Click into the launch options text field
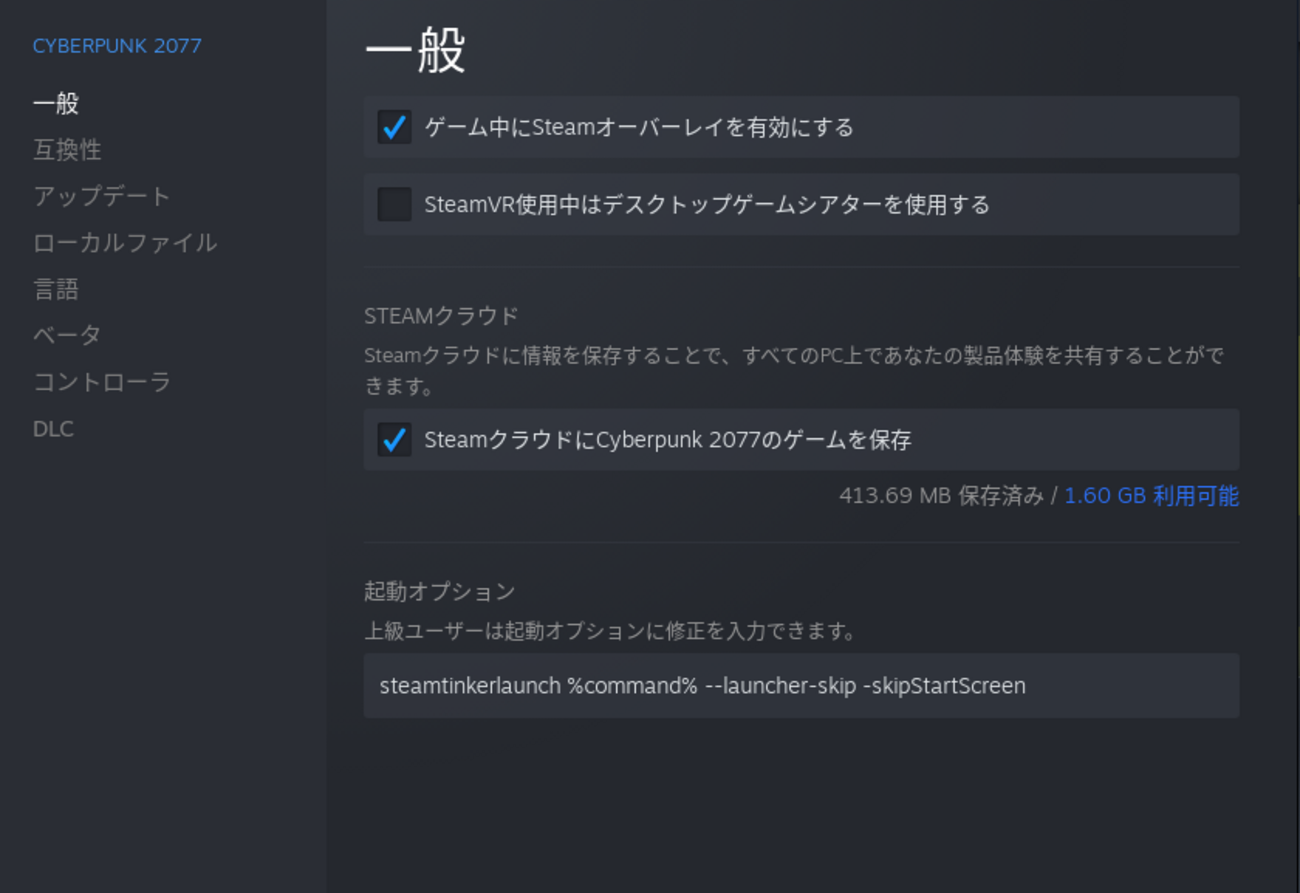The image size is (1300, 893). click(x=800, y=686)
